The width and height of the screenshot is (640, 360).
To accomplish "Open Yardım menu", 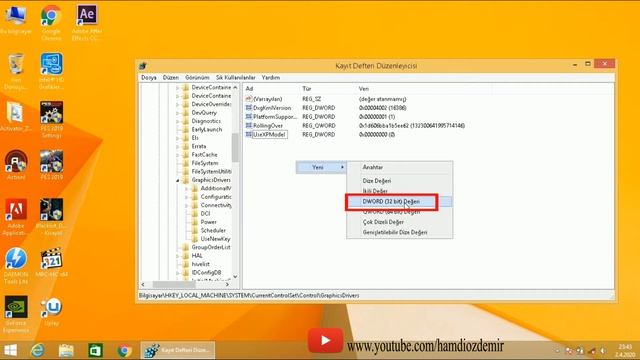I will (x=271, y=78).
